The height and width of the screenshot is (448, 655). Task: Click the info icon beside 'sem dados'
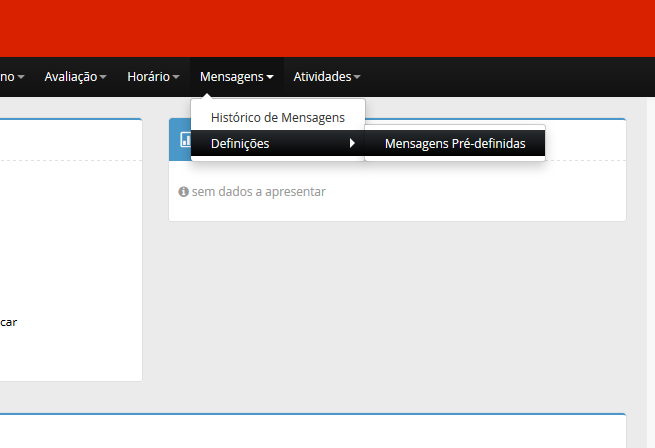pos(183,191)
